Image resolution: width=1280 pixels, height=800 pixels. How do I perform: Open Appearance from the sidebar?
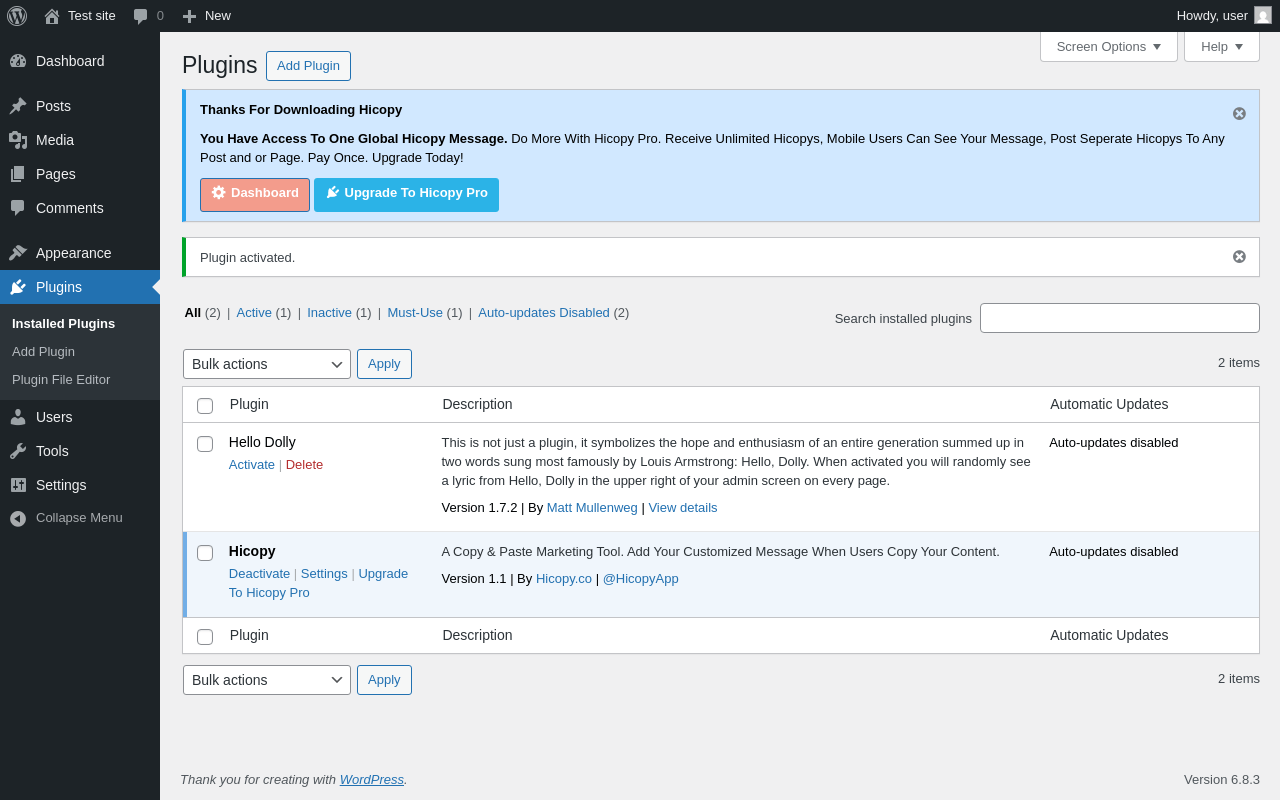pyautogui.click(x=73, y=253)
